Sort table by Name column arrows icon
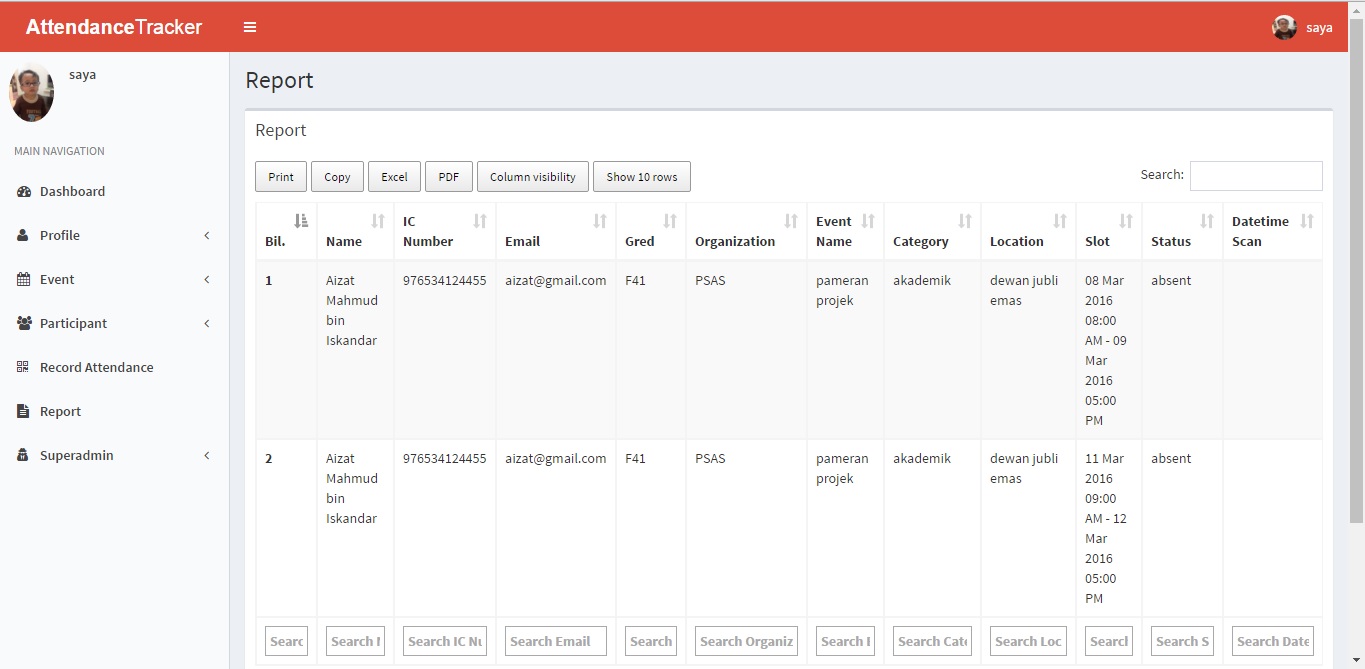 click(x=377, y=221)
